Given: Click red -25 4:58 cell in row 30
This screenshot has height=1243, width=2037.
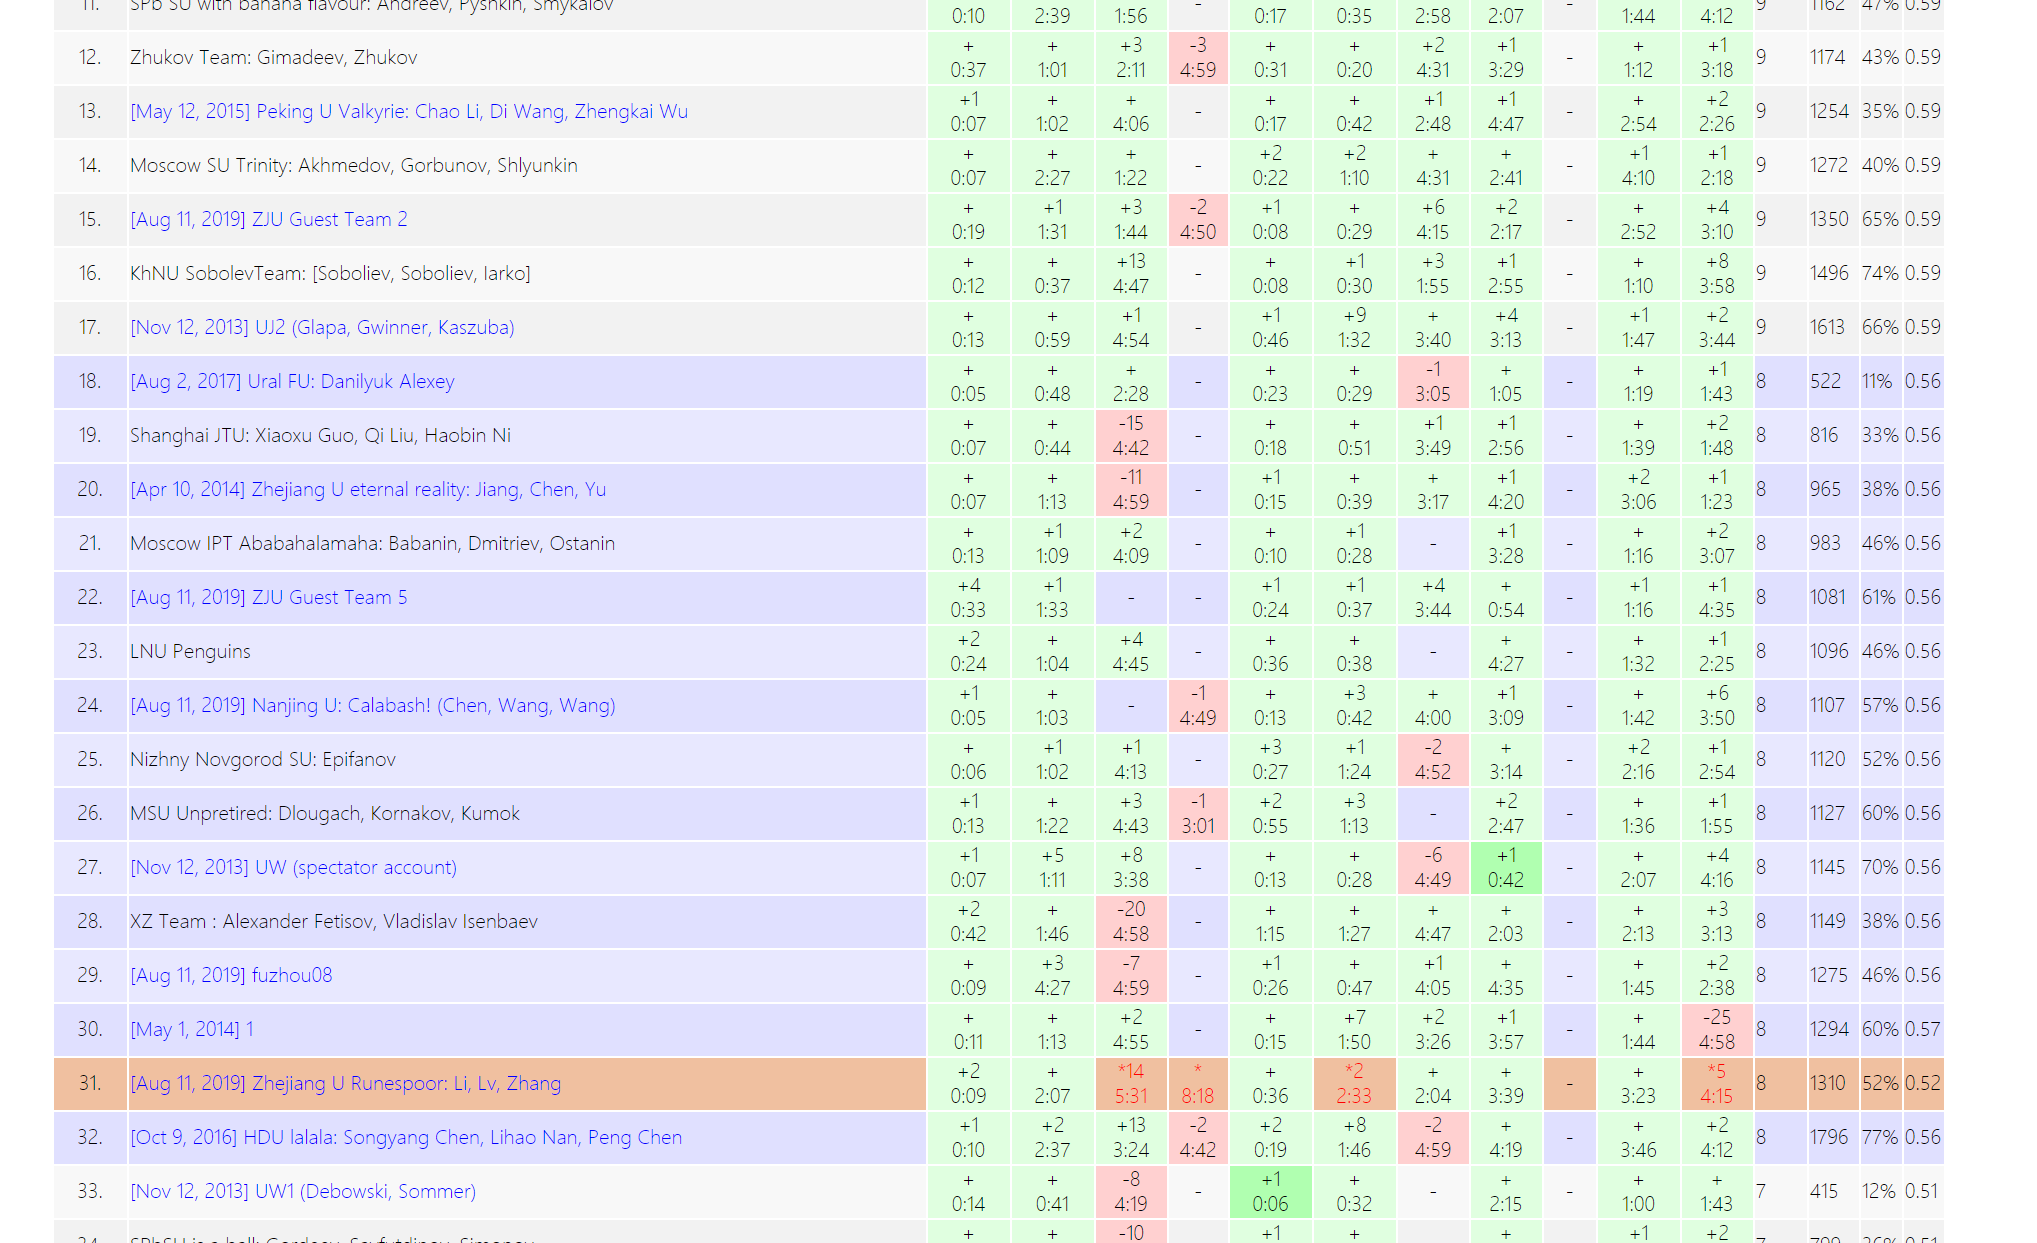Looking at the screenshot, I should 1716,1029.
